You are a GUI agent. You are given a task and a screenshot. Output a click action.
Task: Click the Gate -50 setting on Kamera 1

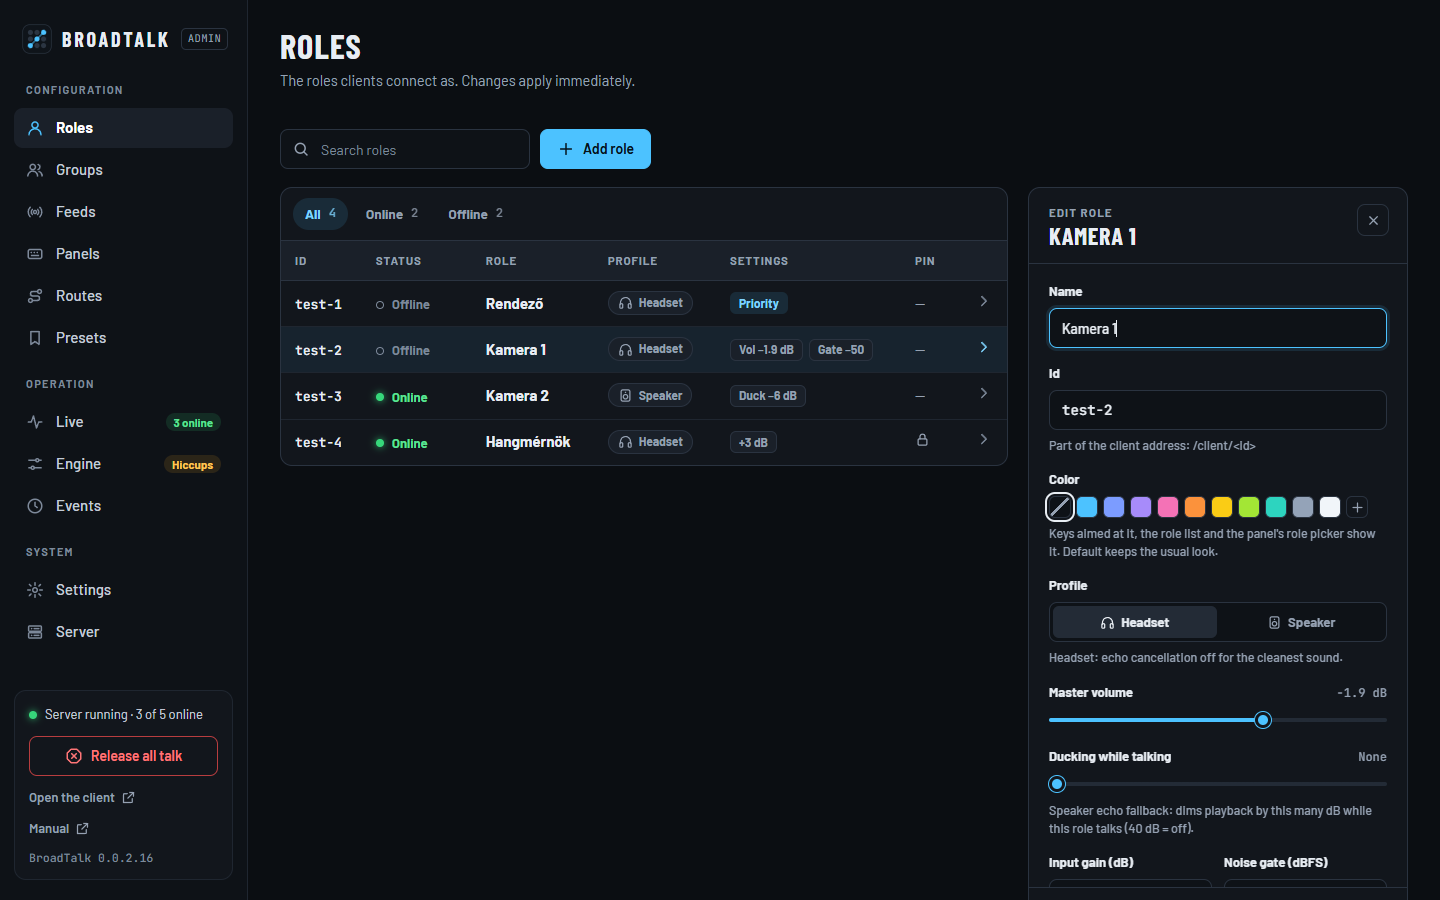click(x=841, y=350)
